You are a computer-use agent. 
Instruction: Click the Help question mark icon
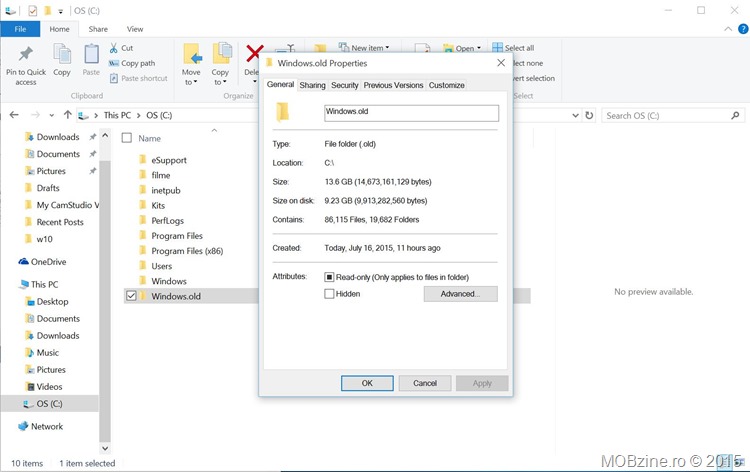[743, 29]
